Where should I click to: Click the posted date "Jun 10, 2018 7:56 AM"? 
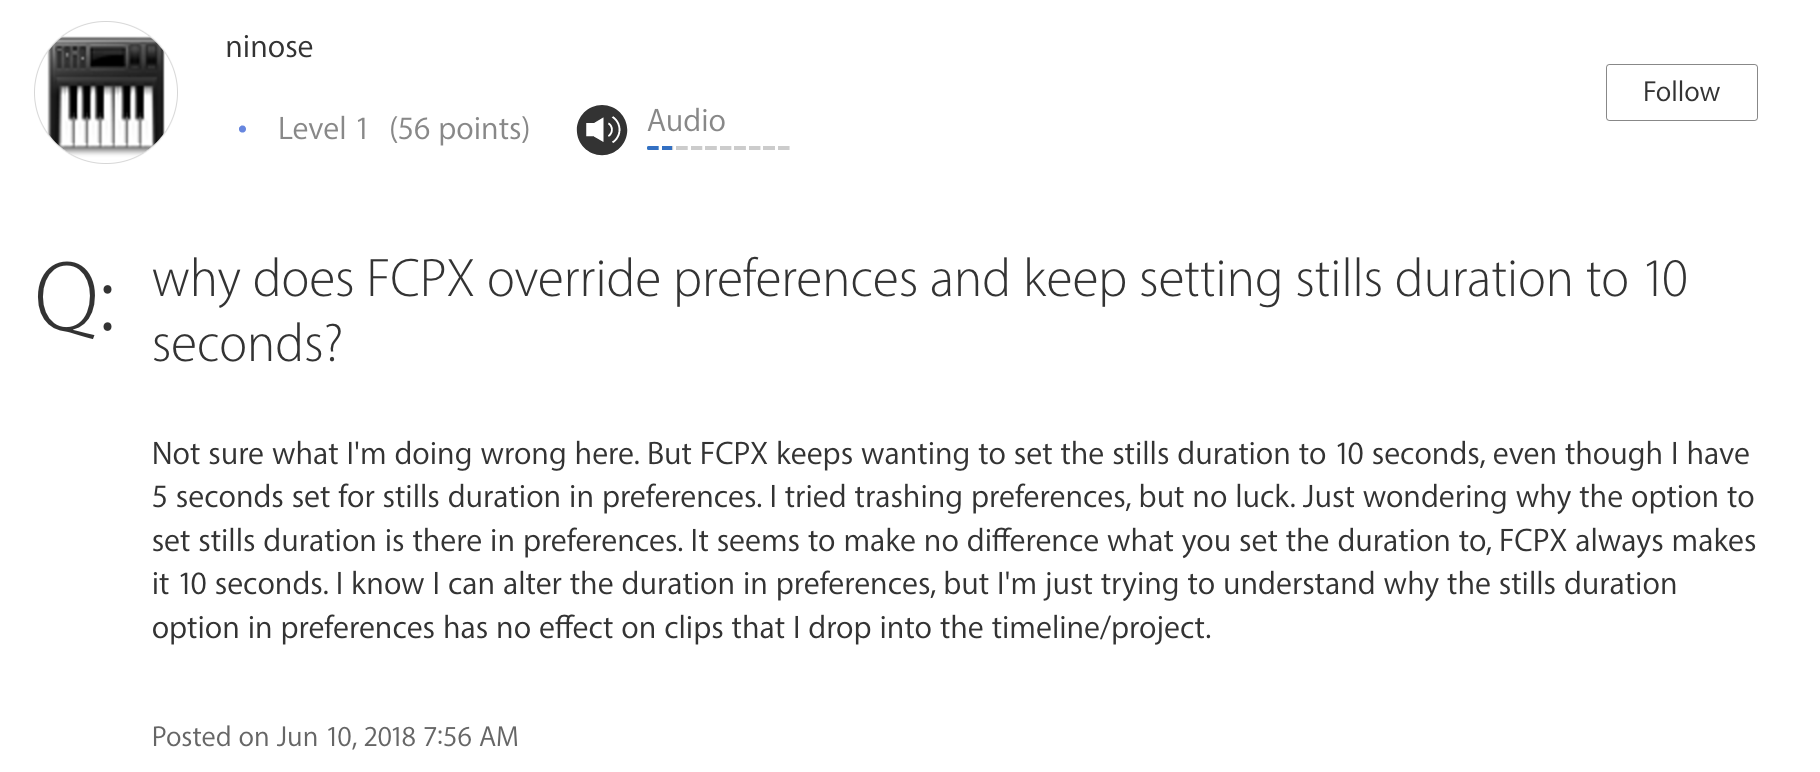point(397,737)
